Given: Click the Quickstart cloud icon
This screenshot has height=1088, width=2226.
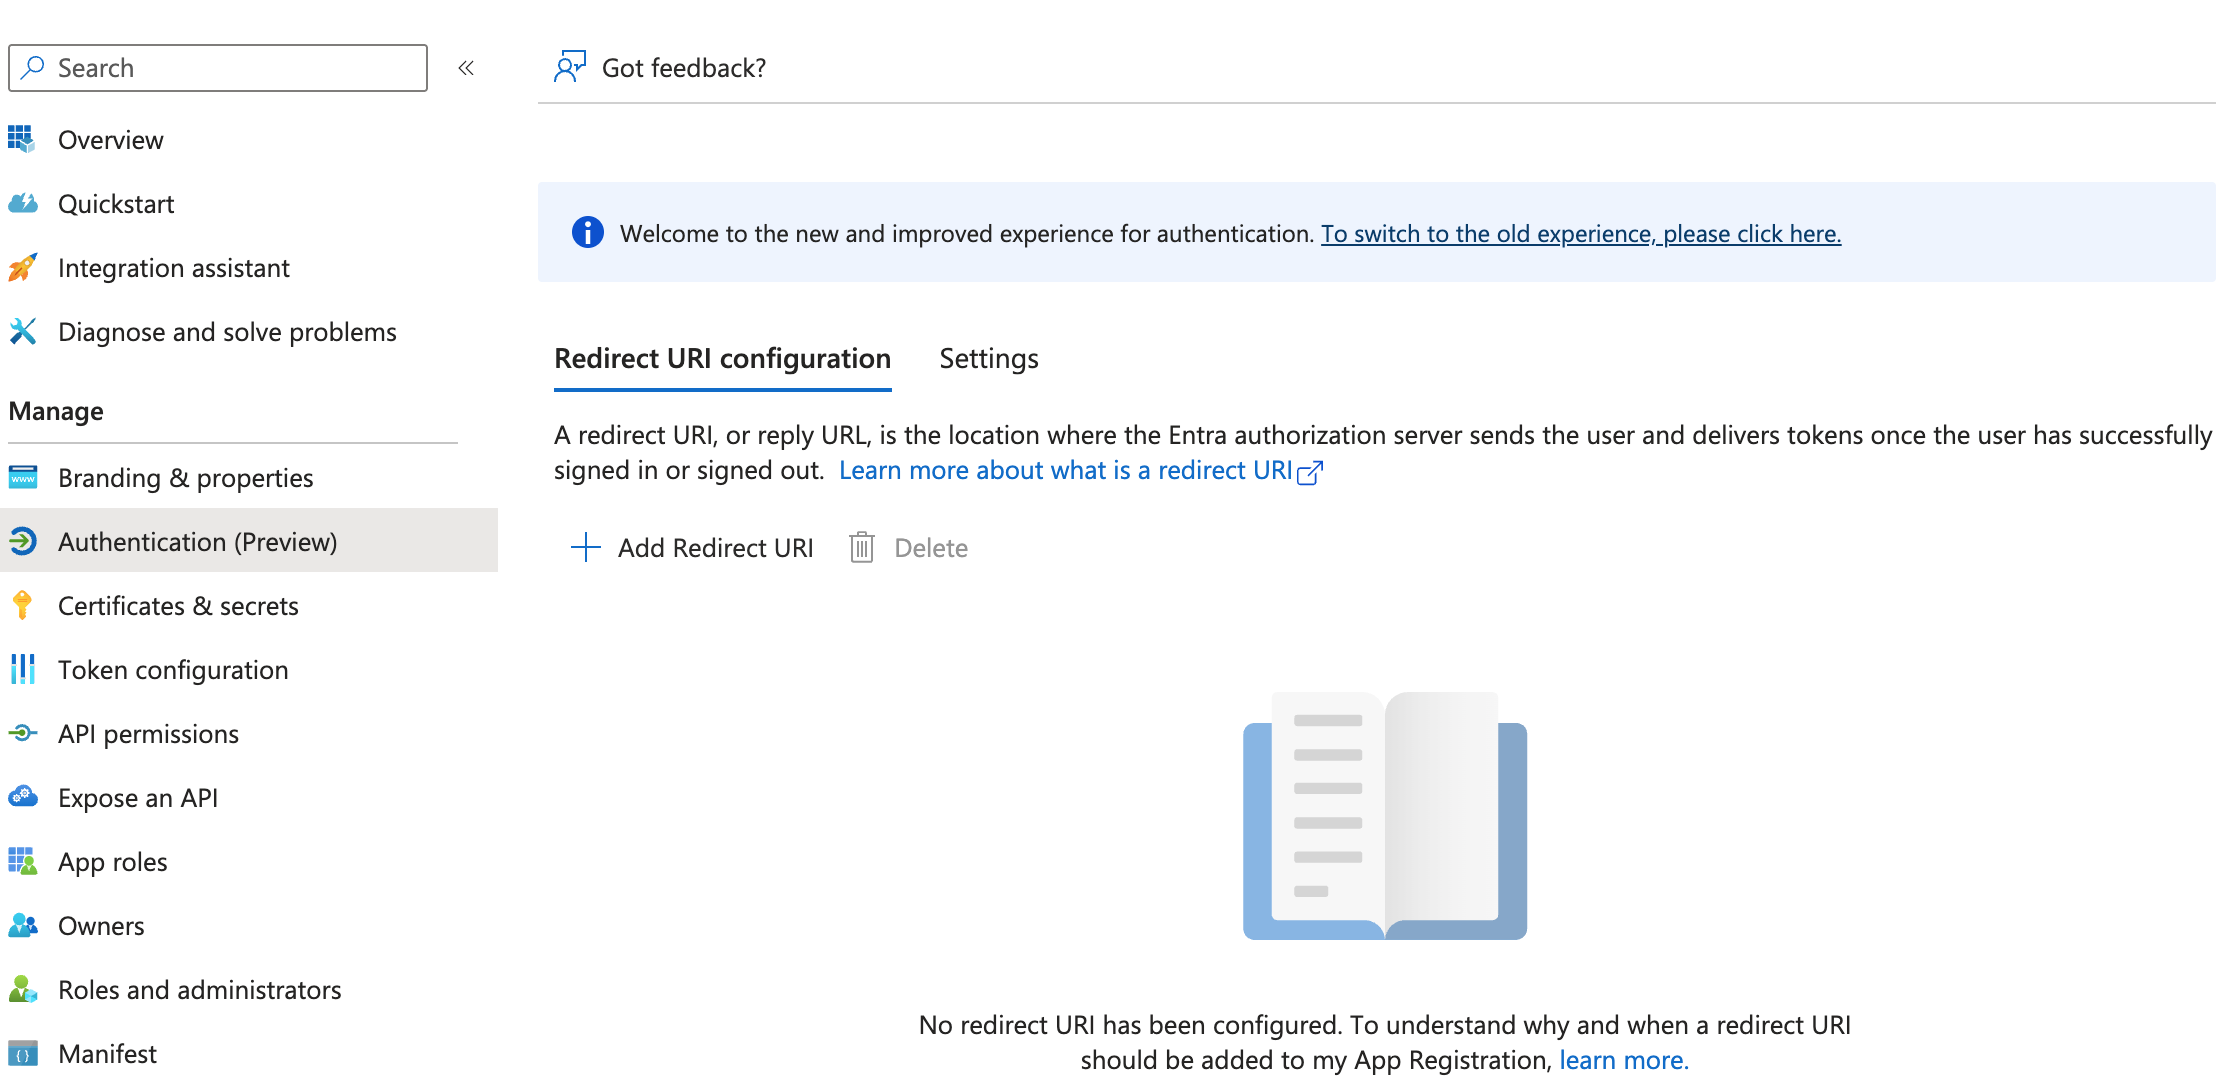Looking at the screenshot, I should pos(22,203).
